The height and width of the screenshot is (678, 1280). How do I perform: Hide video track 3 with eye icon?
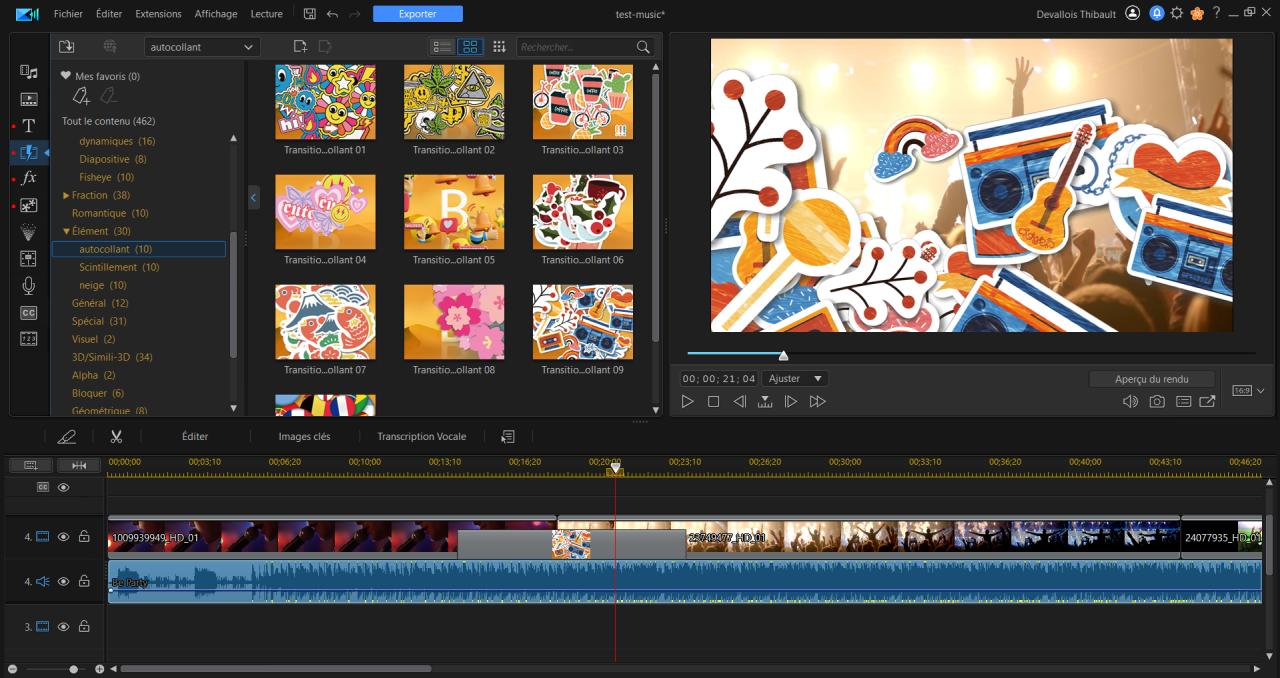(64, 626)
